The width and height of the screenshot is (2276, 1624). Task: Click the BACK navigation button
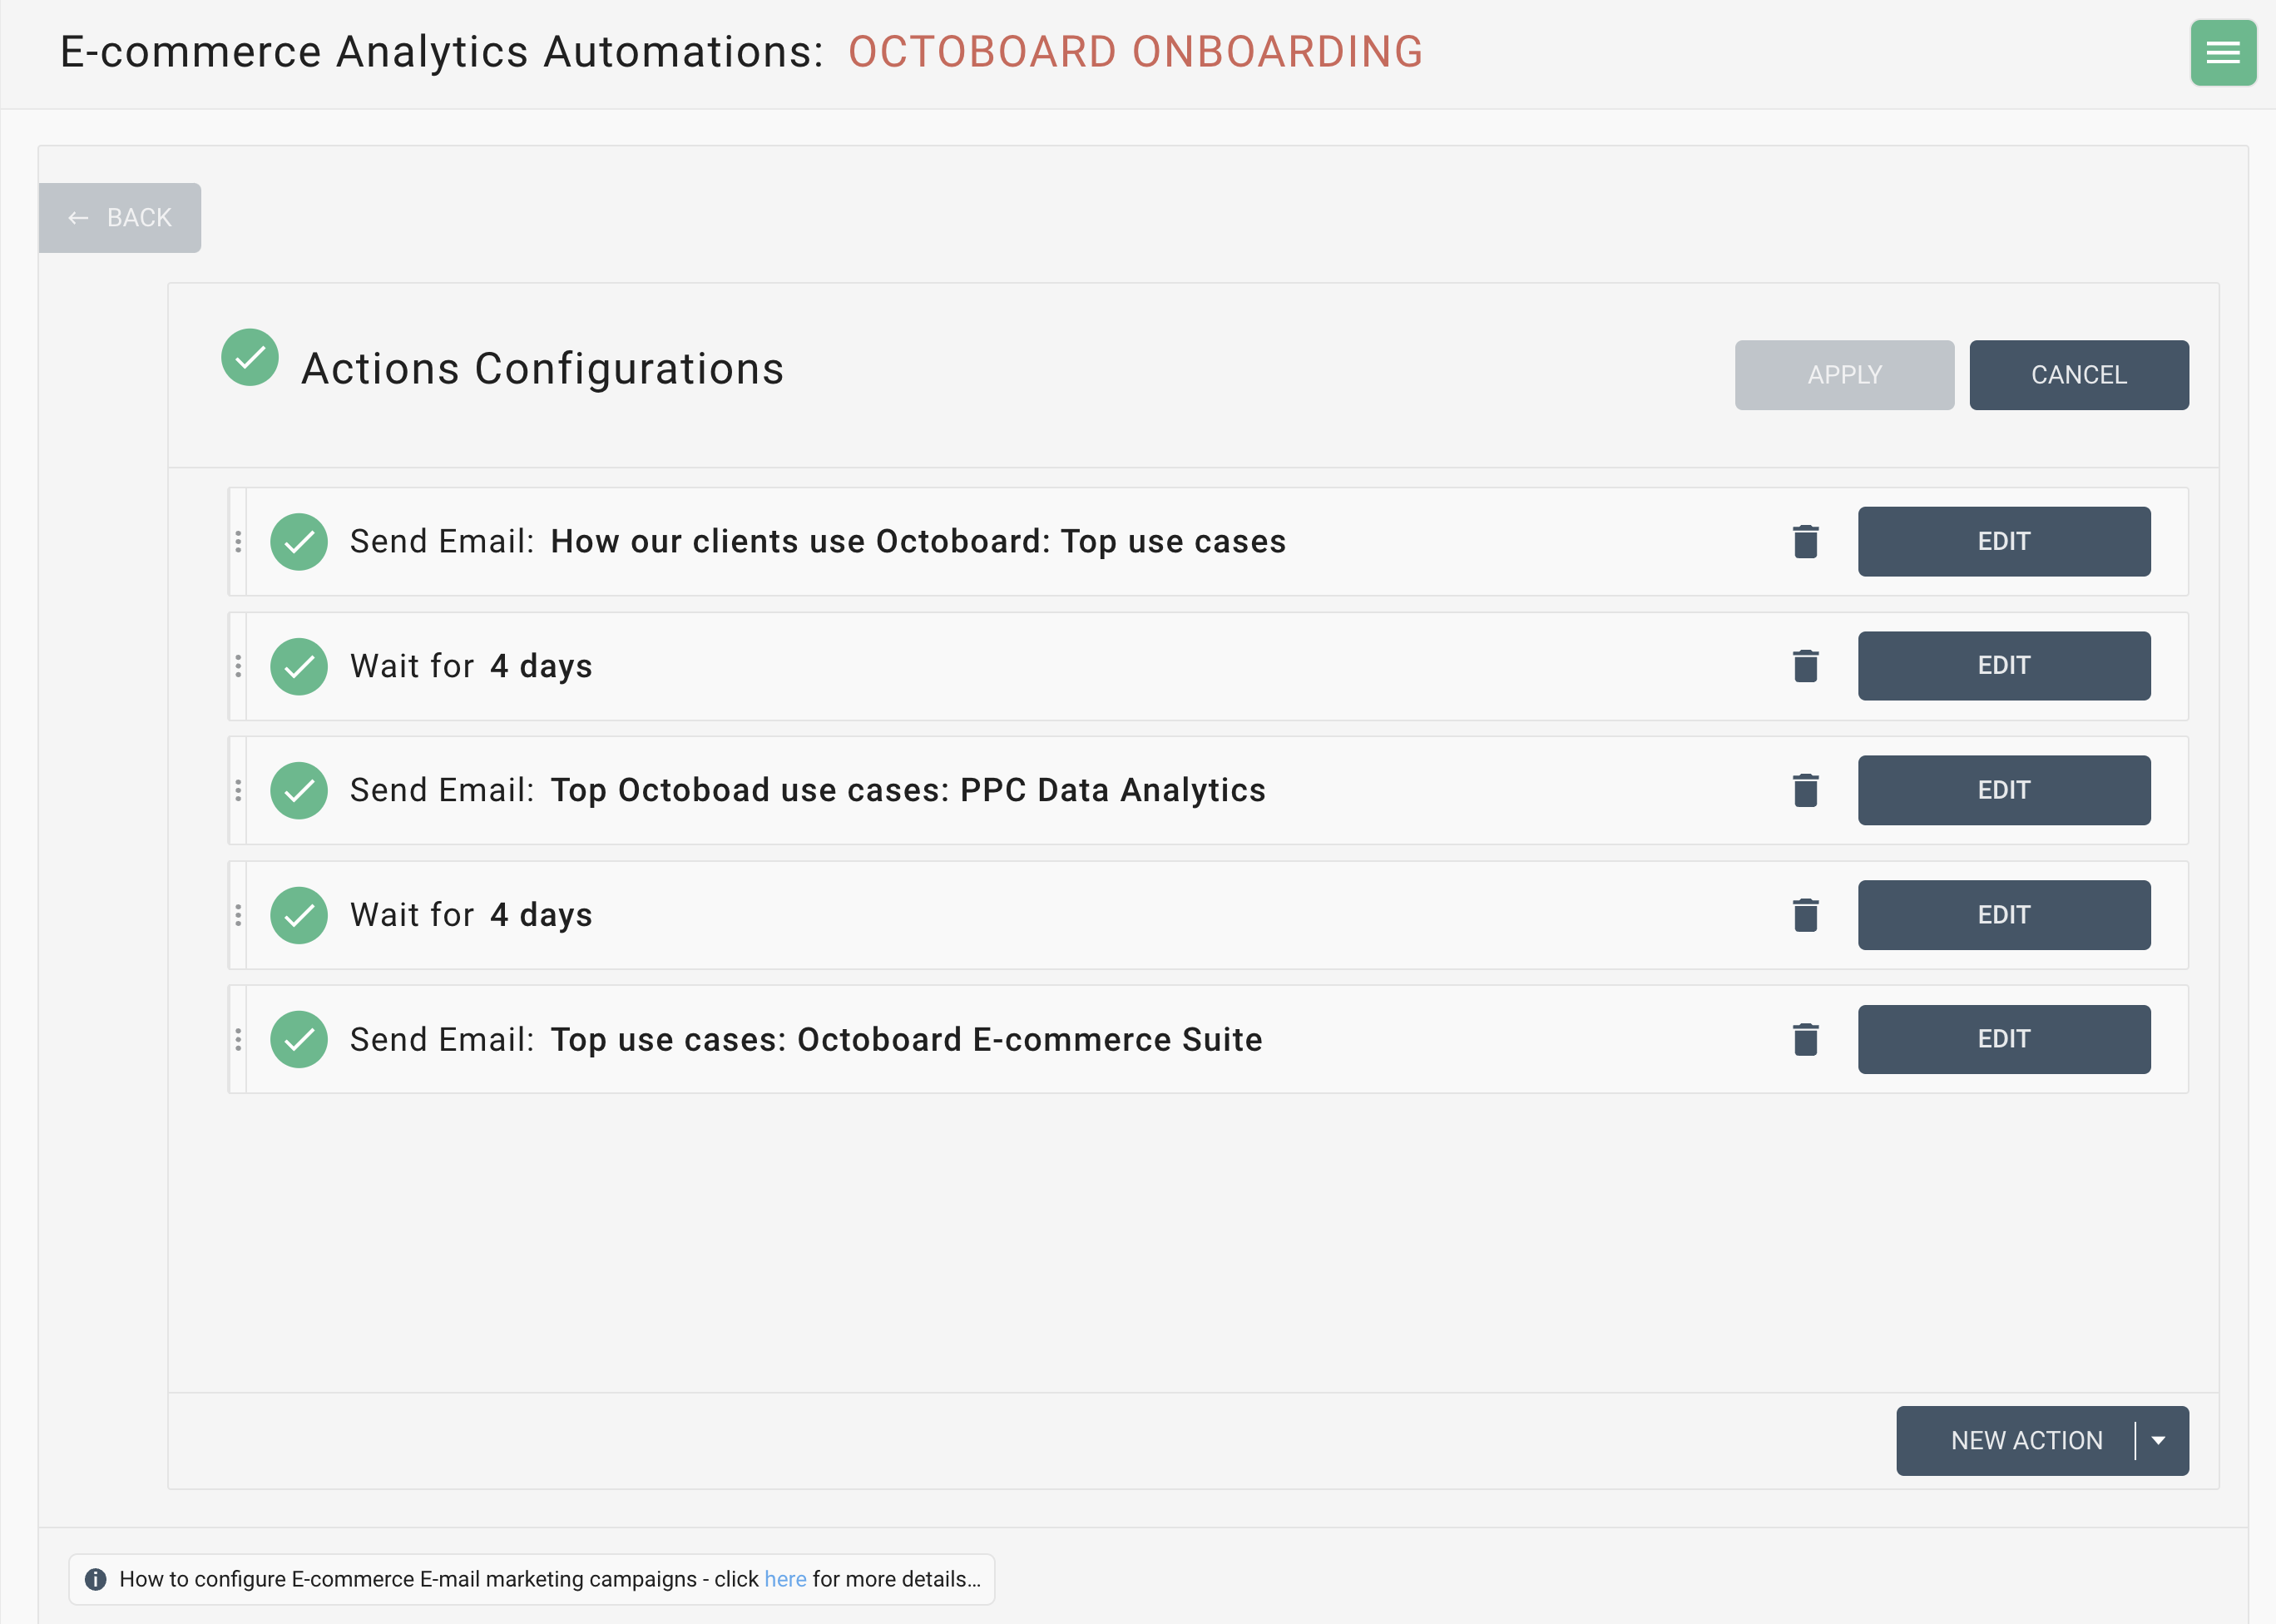pyautogui.click(x=121, y=216)
